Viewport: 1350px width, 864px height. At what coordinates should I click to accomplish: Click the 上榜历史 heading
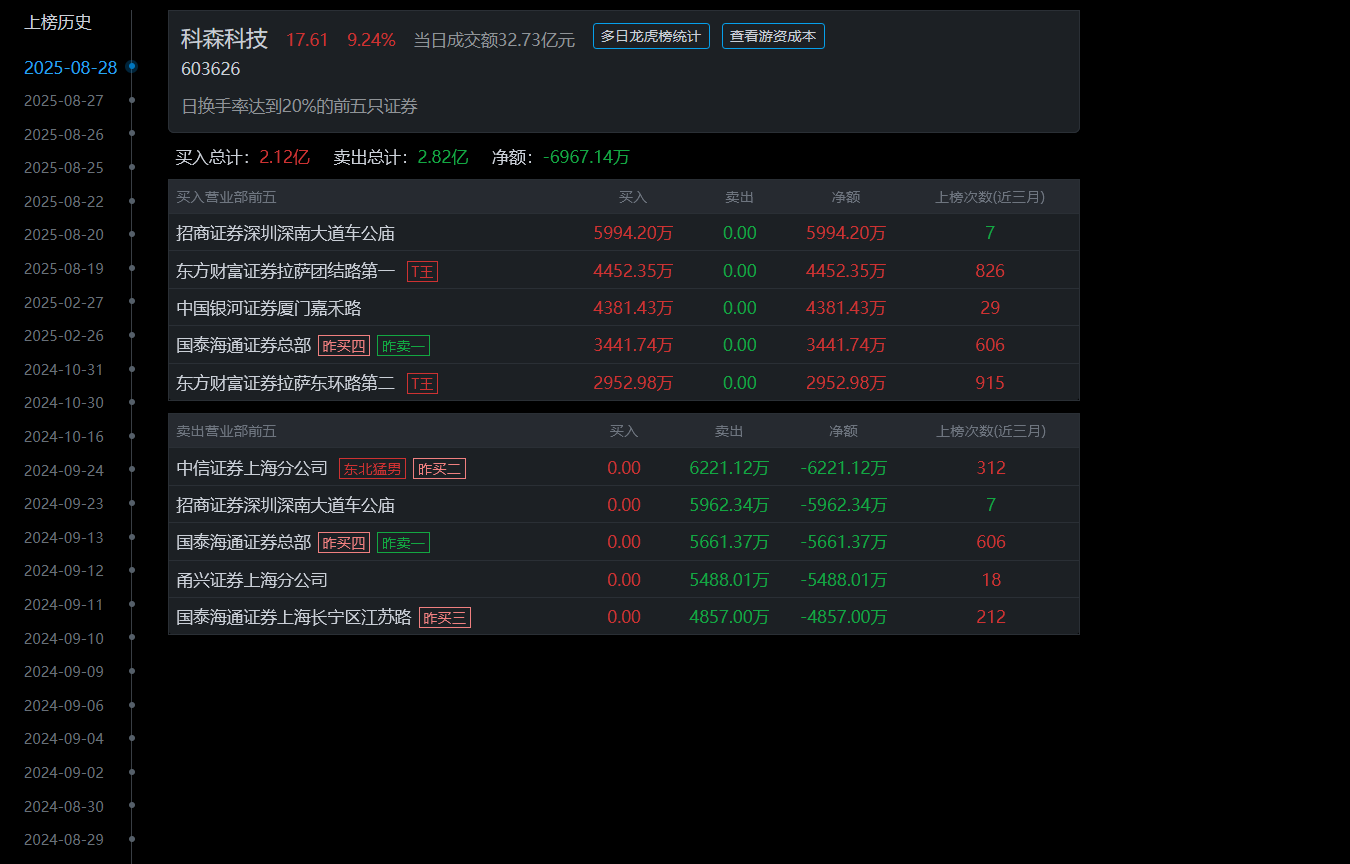[x=58, y=22]
